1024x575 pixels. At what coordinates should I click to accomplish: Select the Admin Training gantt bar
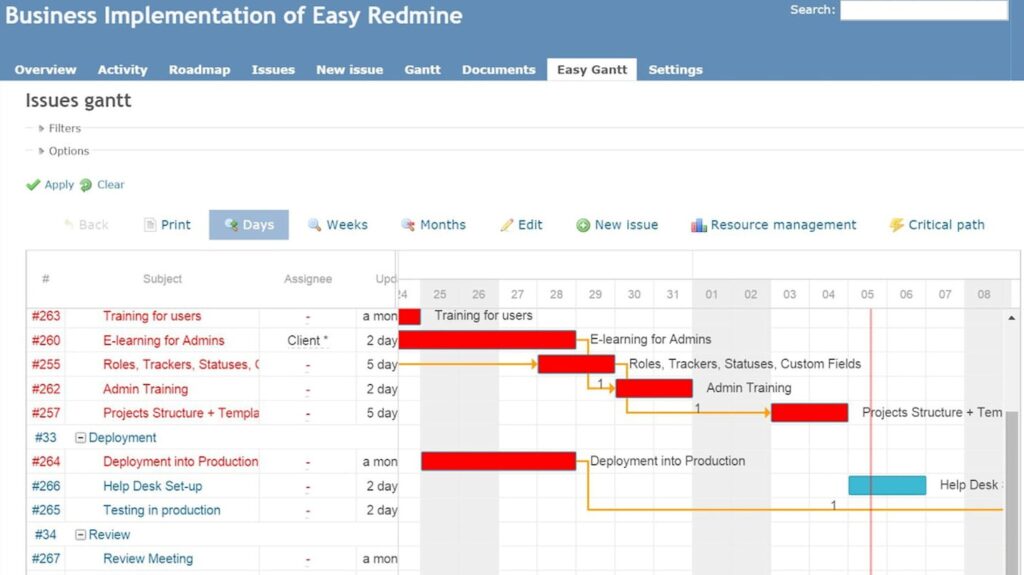click(x=654, y=388)
